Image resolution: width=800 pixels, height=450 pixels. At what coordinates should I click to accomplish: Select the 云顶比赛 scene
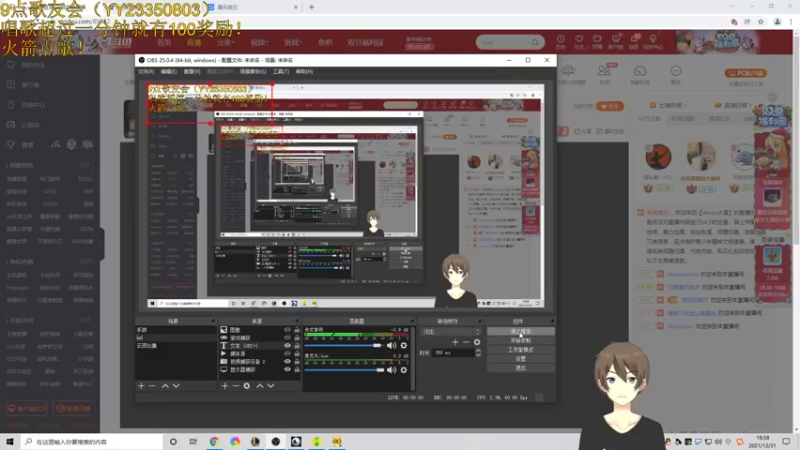click(176, 345)
